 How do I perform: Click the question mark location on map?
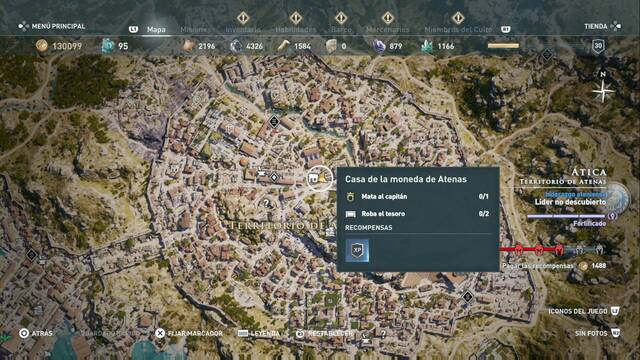click(x=267, y=202)
